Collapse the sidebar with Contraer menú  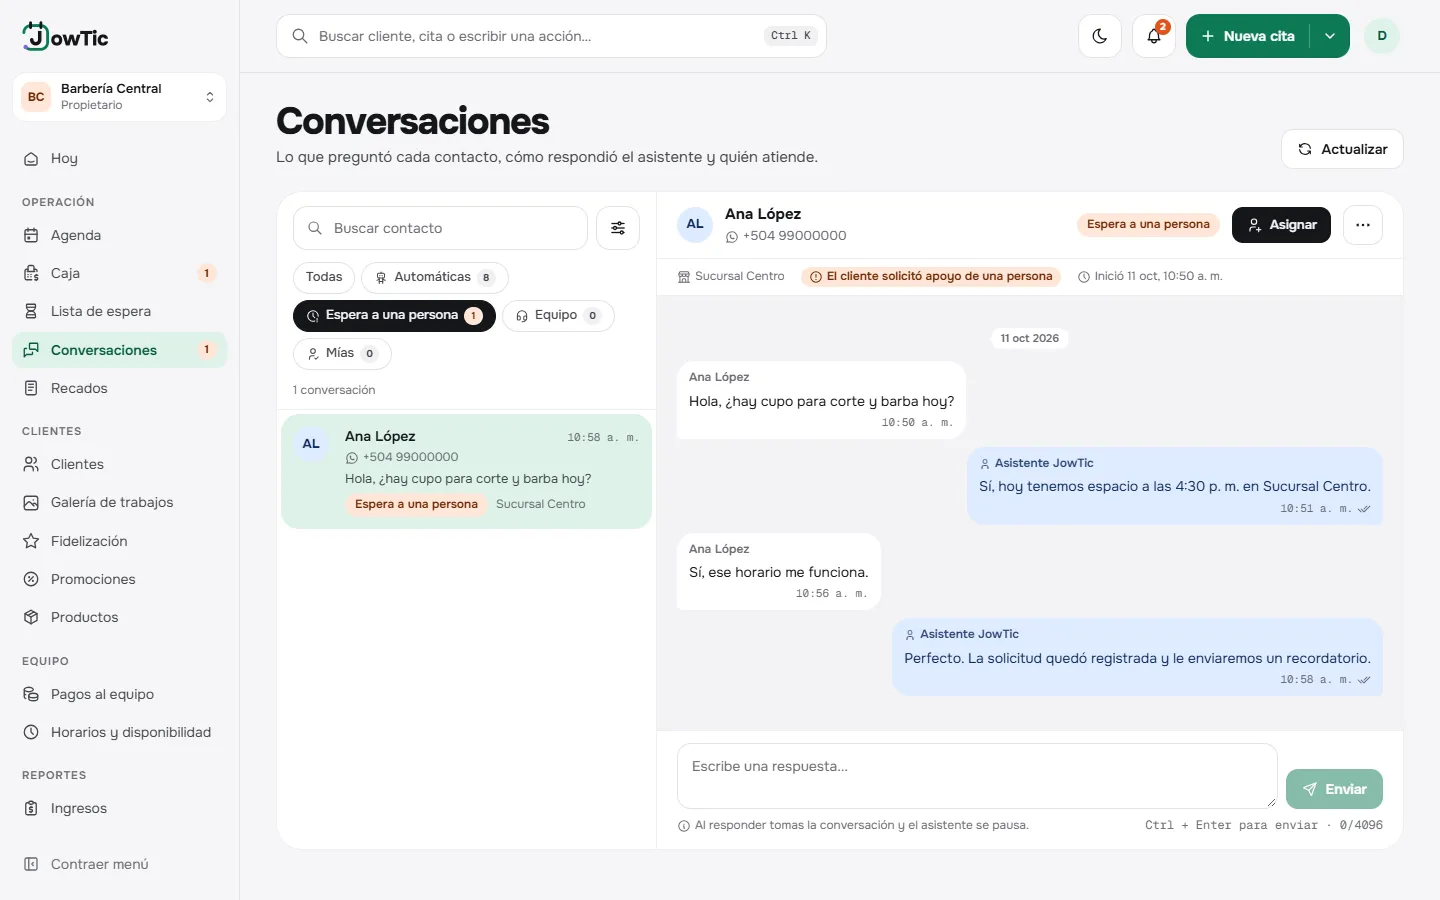tap(119, 864)
